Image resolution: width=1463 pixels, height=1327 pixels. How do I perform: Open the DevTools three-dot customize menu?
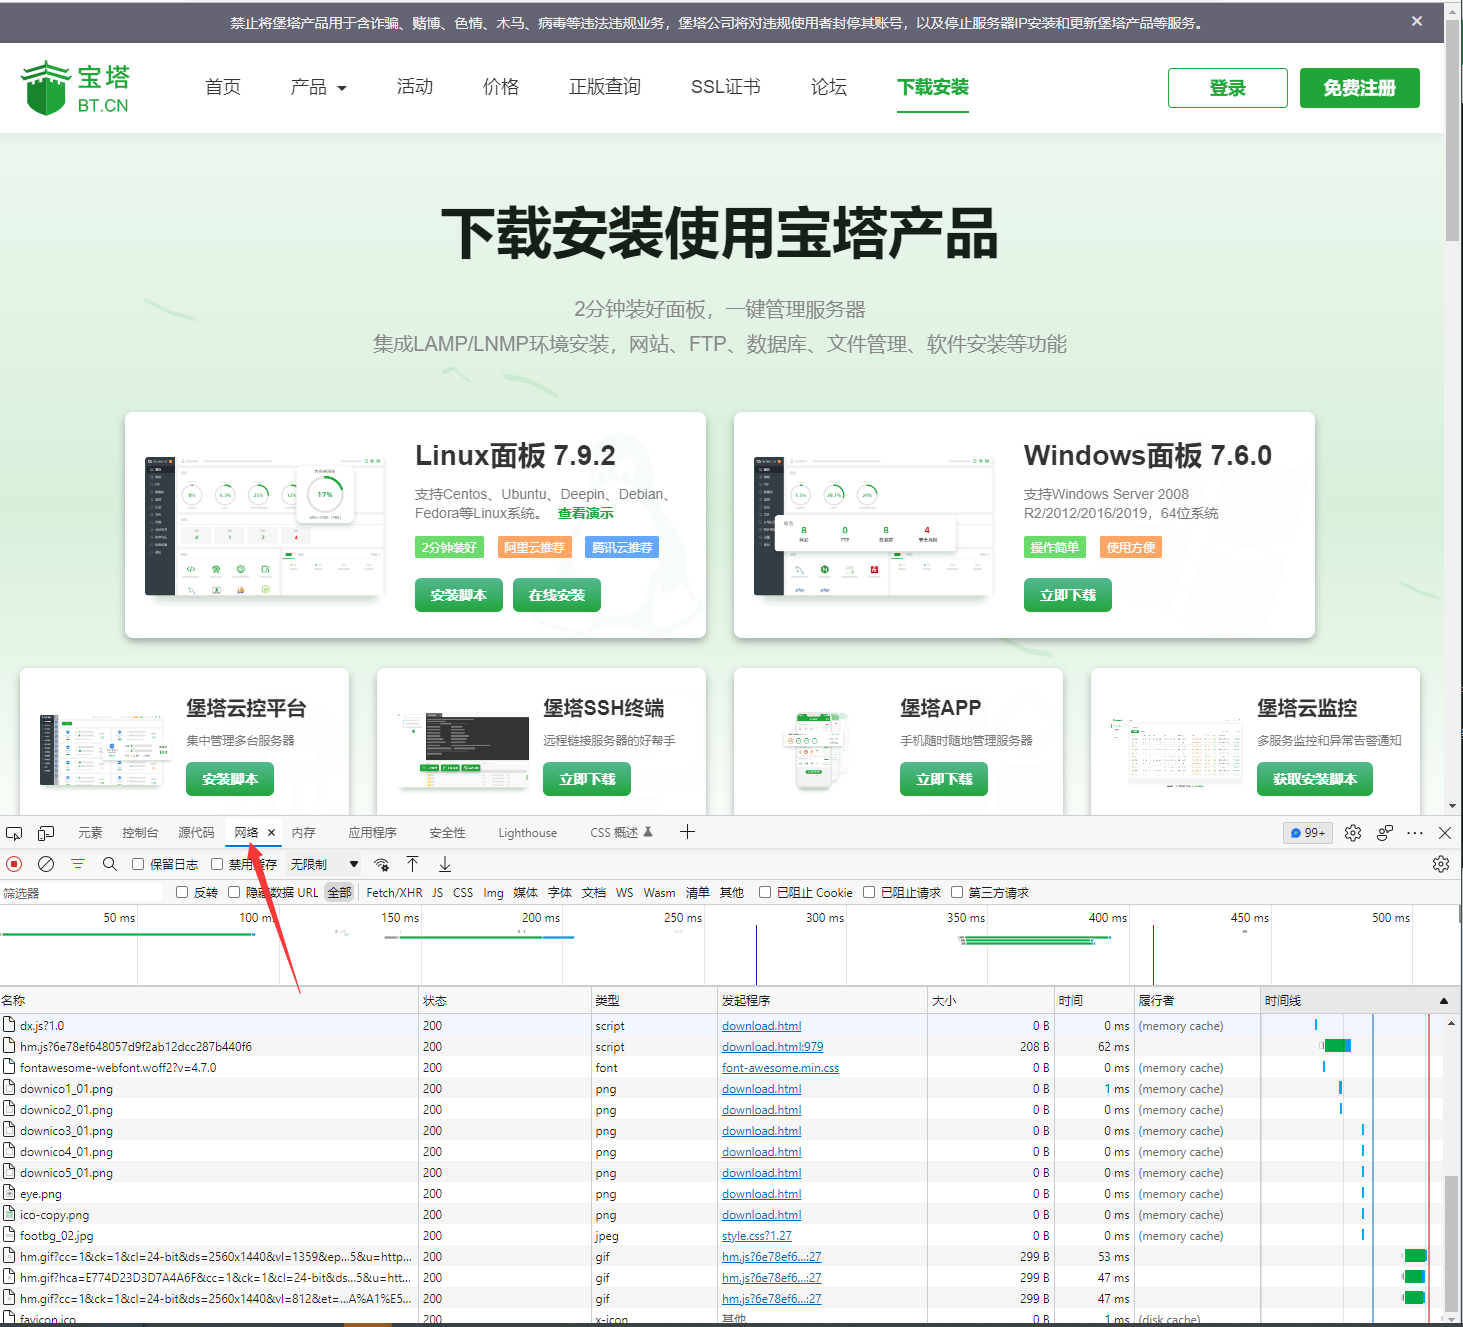coord(1415,833)
